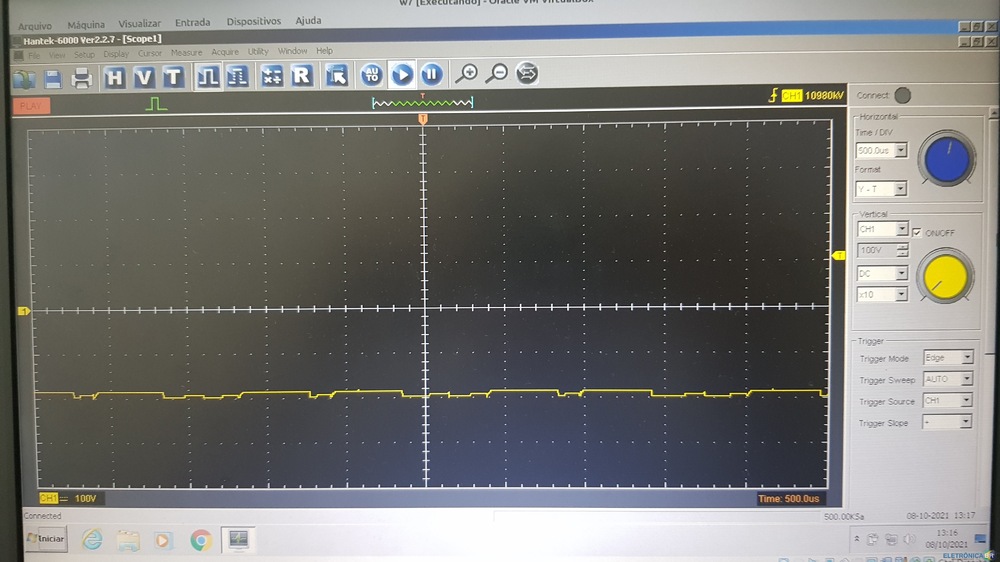The height and width of the screenshot is (562, 1000).
Task: Select the CH1 ground level marker
Action: coord(24,311)
